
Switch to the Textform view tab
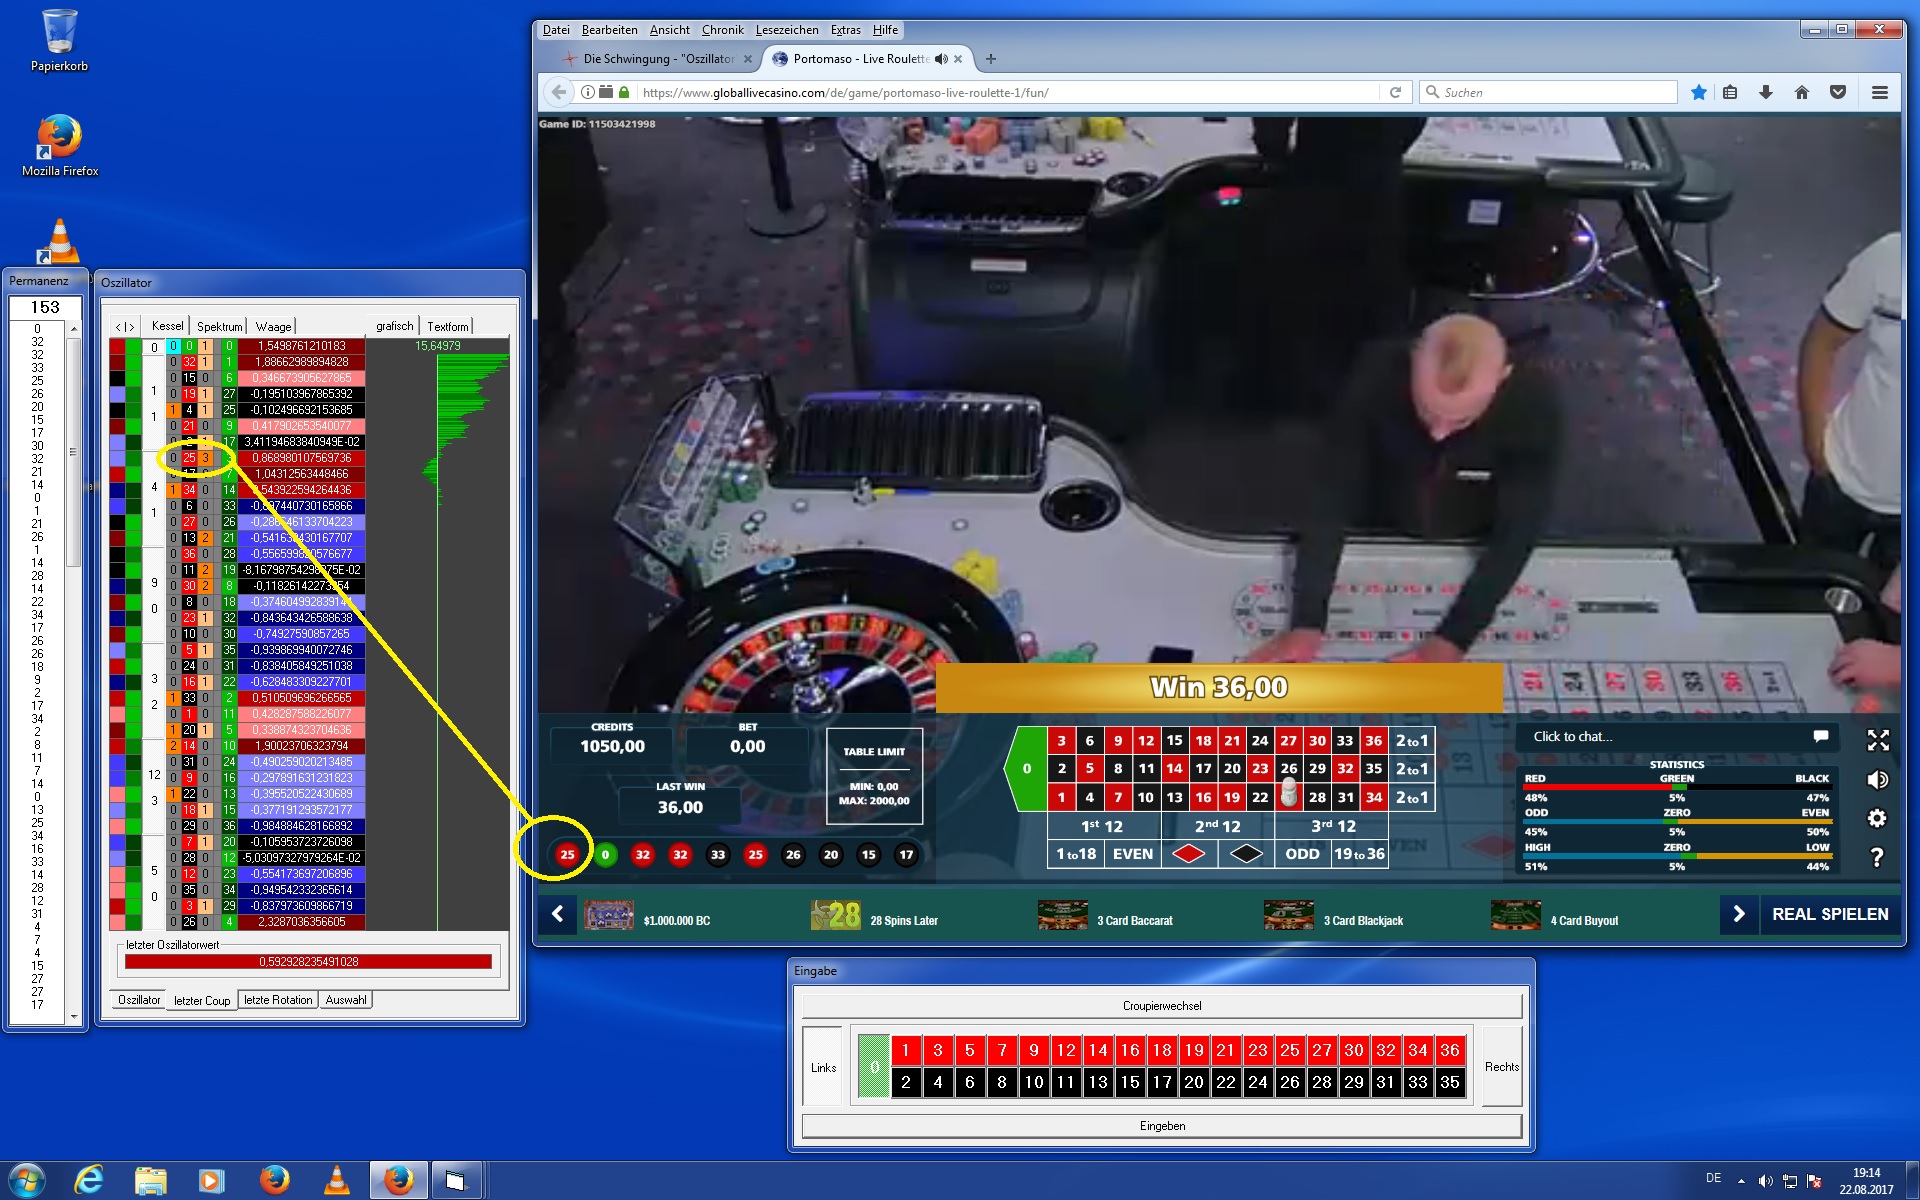point(447,326)
